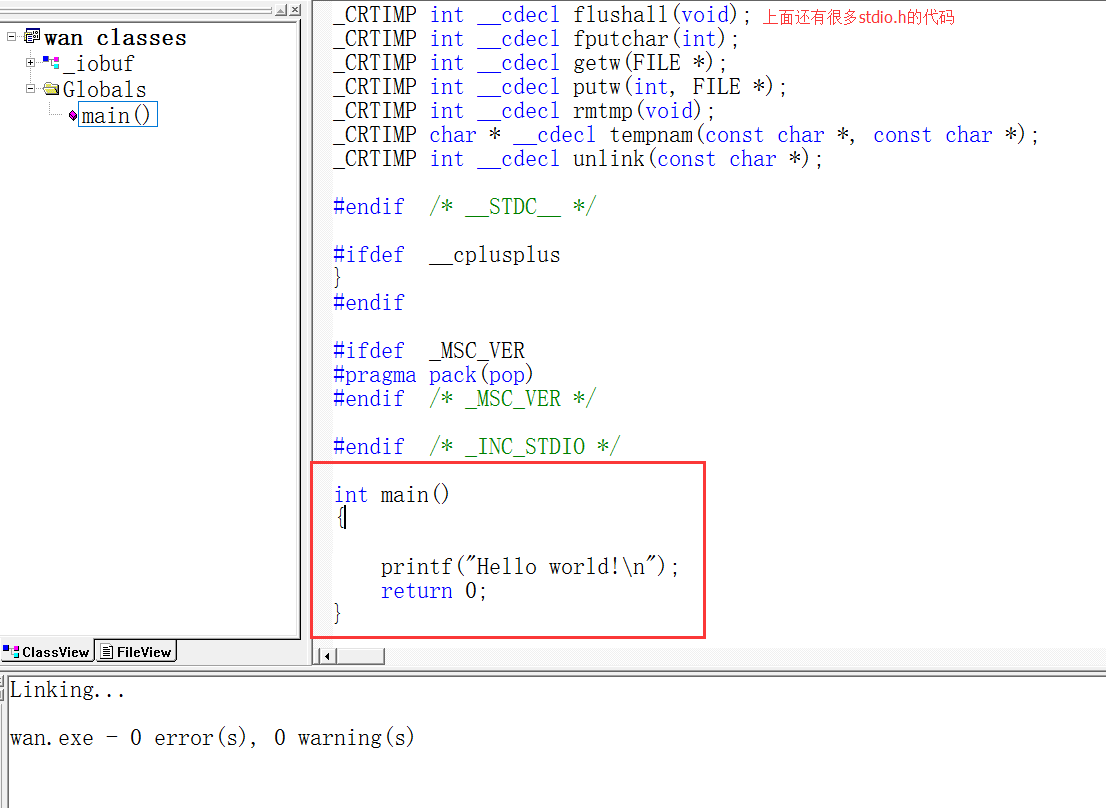Click the wan classes project icon

point(32,38)
